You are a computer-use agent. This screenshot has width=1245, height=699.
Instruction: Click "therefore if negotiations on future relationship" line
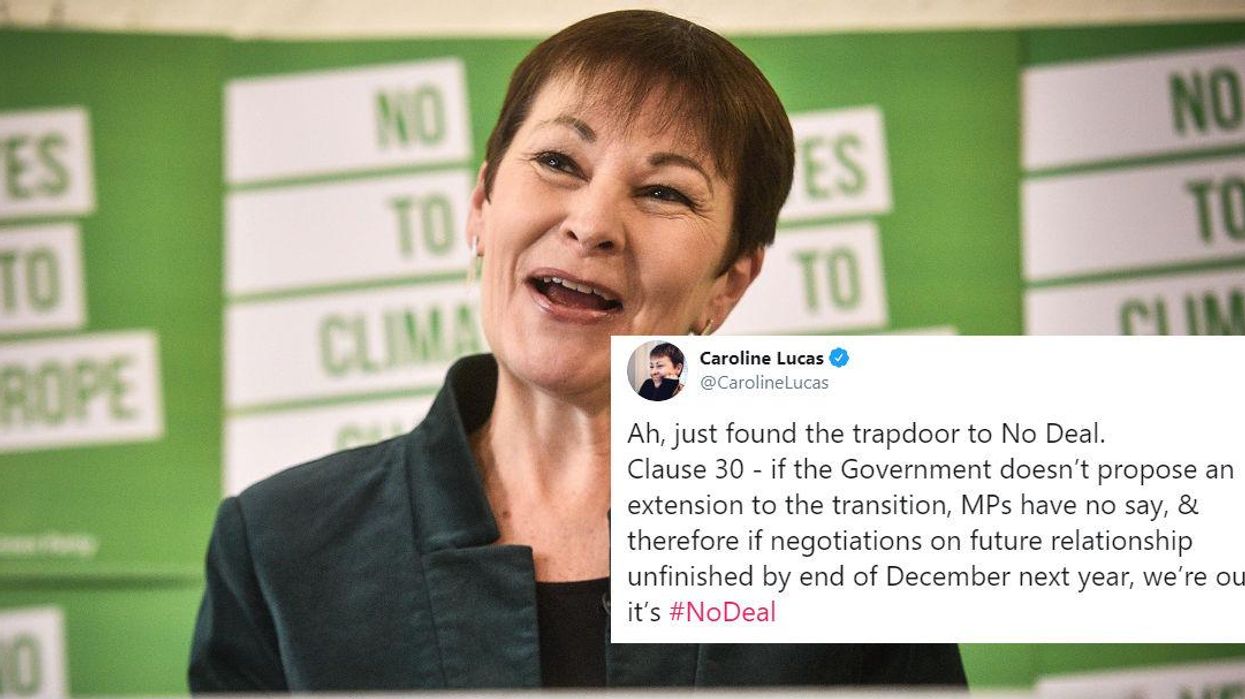(x=909, y=541)
